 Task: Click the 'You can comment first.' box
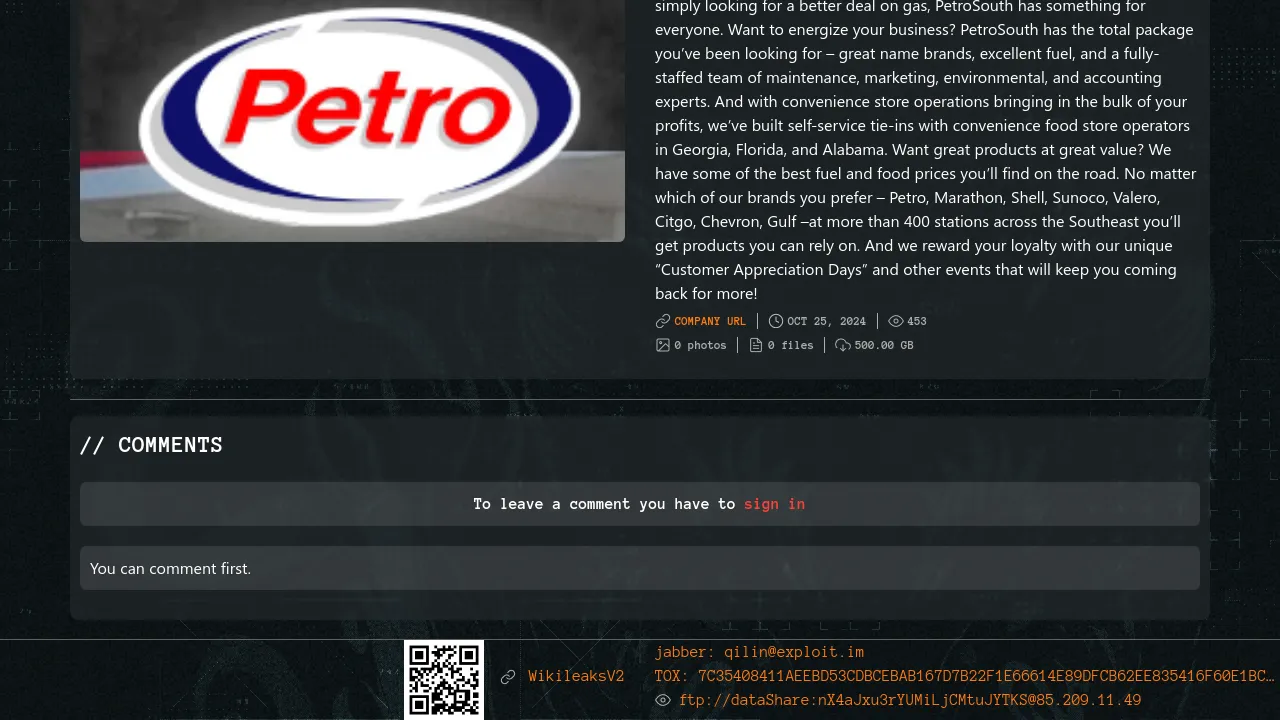640,568
